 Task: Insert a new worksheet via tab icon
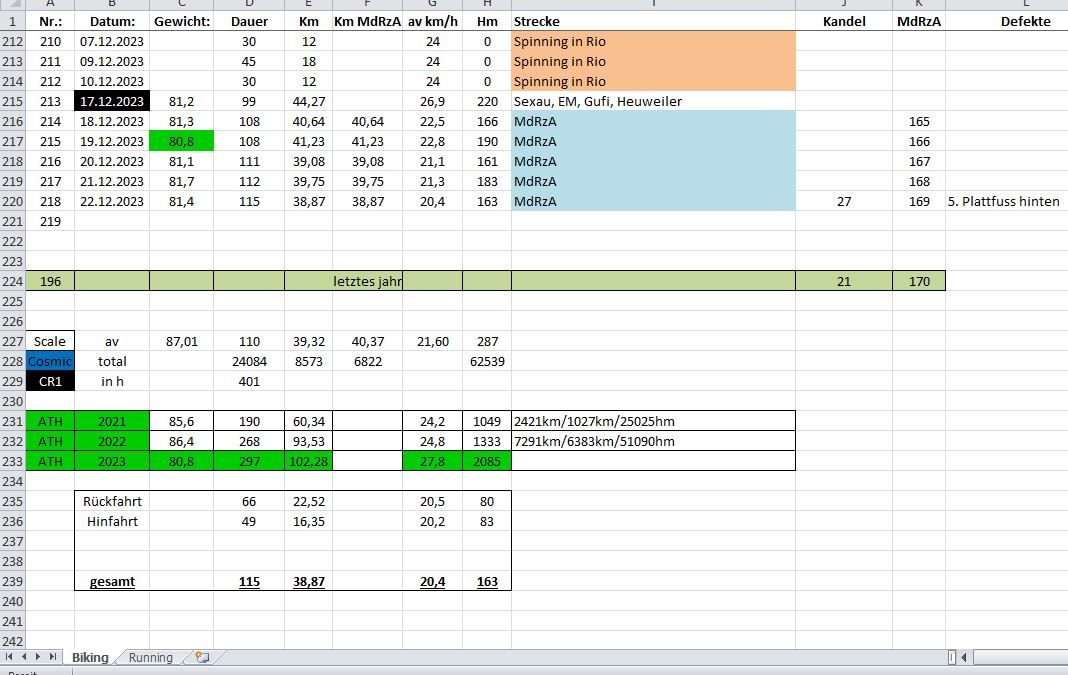tap(202, 657)
